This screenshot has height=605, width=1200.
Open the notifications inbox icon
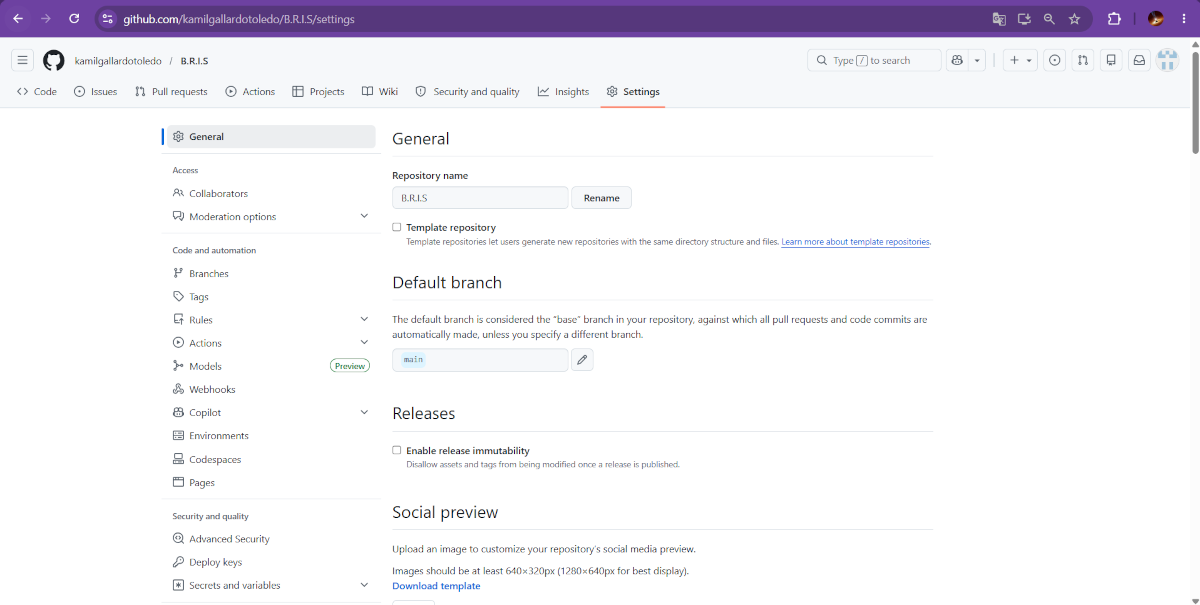(1139, 61)
